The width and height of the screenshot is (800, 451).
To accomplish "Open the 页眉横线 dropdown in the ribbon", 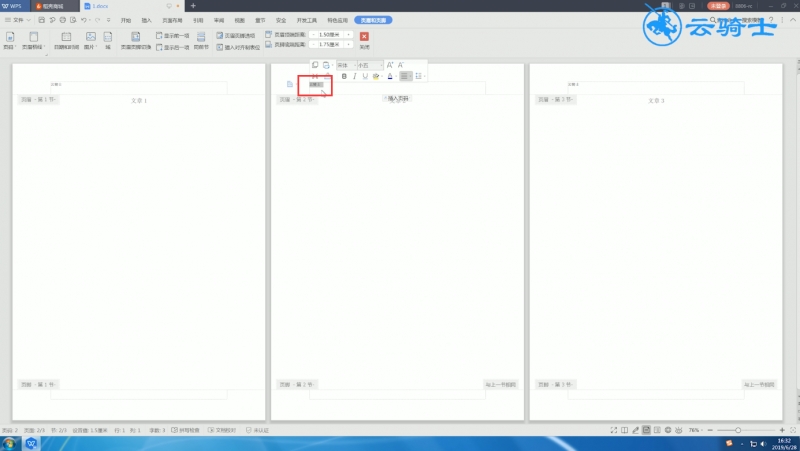I will point(33,40).
